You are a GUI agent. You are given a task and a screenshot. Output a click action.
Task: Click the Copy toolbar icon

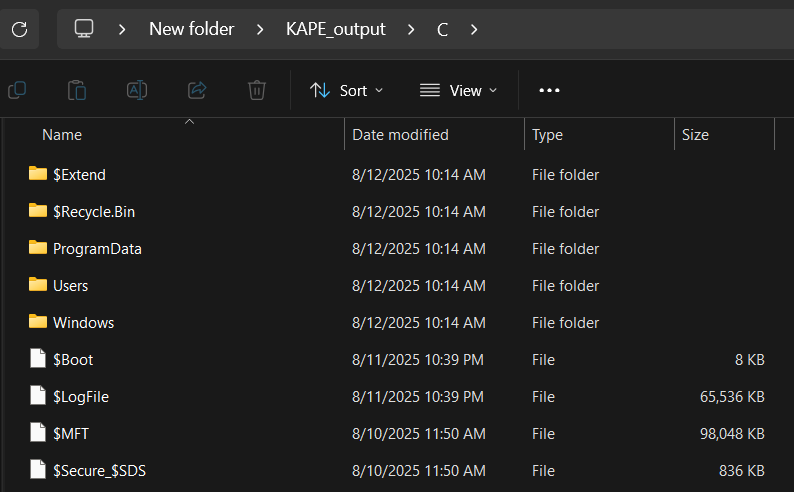[x=17, y=90]
